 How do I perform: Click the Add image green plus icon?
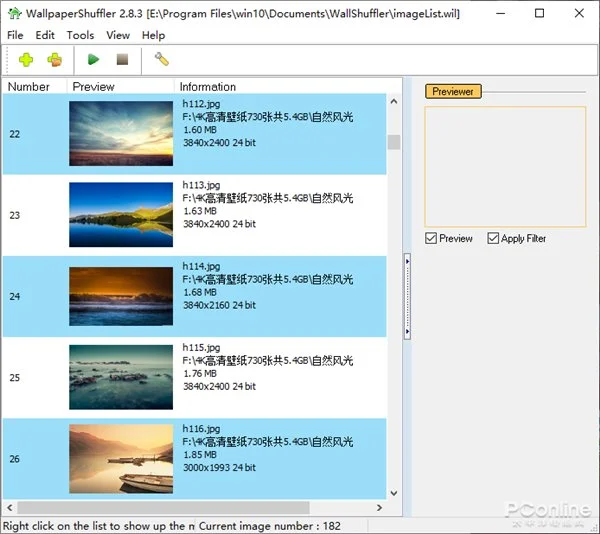[x=26, y=60]
